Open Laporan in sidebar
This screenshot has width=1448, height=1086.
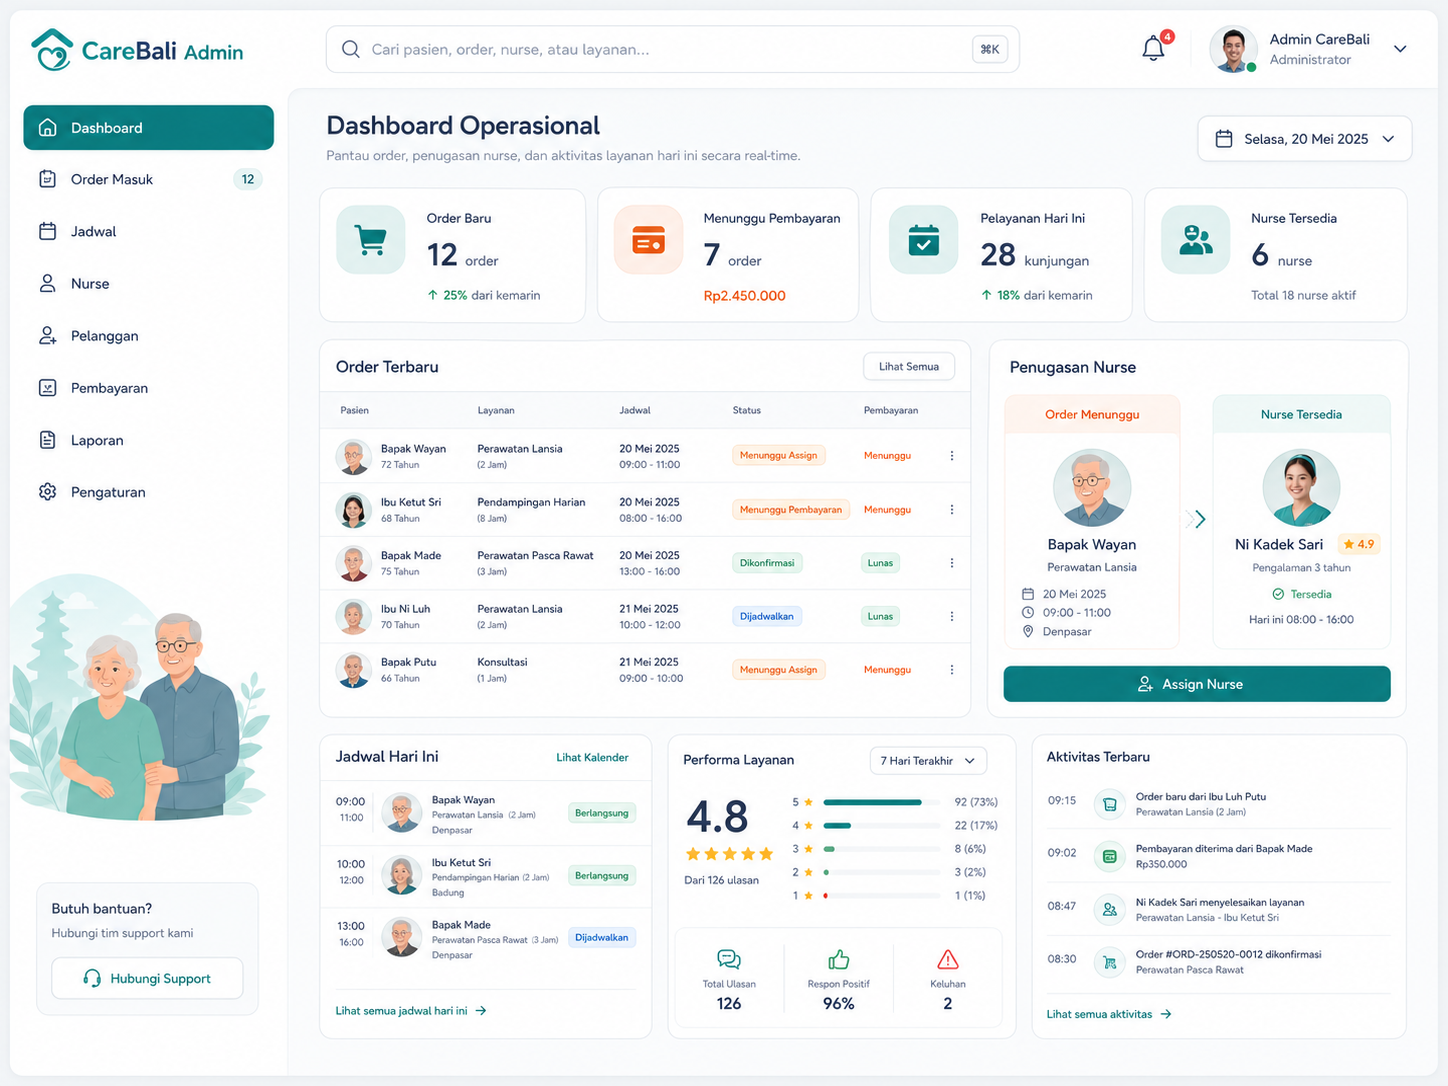148,440
